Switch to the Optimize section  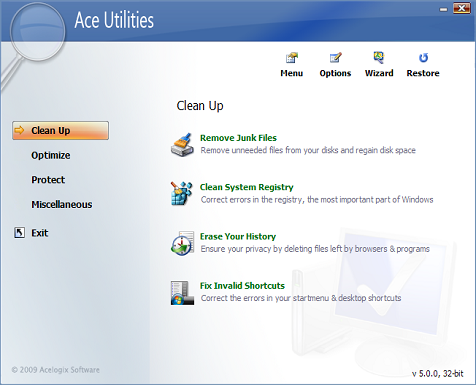coord(51,155)
